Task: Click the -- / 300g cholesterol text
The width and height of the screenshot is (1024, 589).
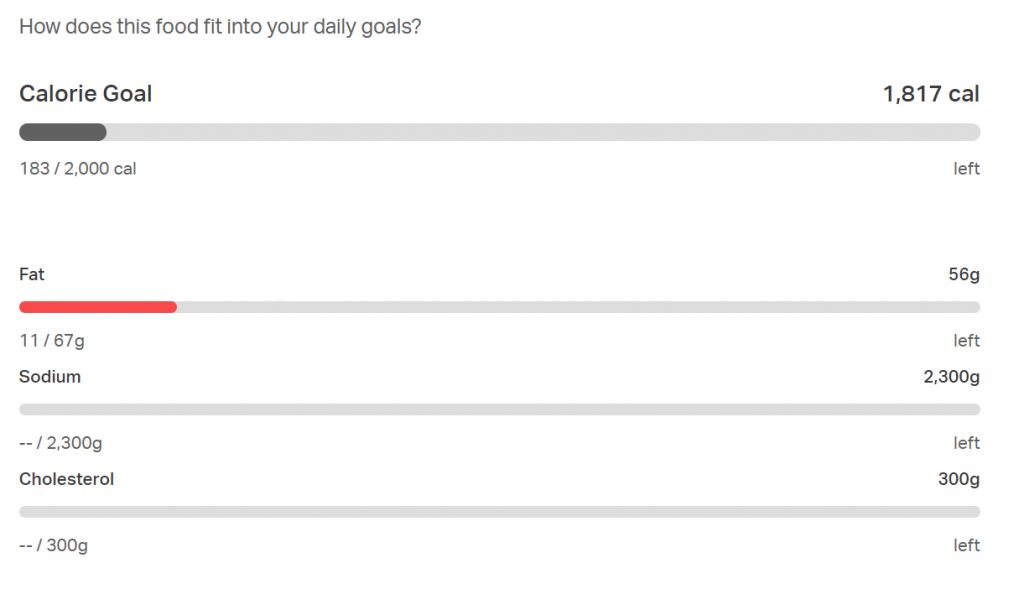Action: coord(54,545)
